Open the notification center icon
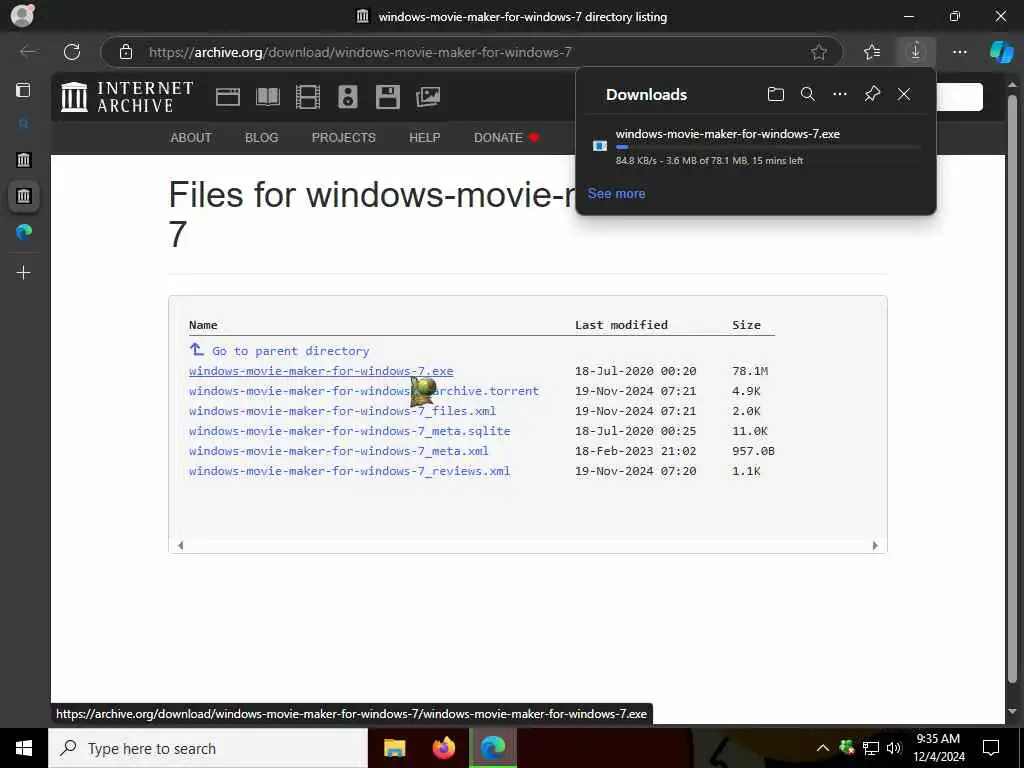This screenshot has height=768, width=1024. (991, 748)
